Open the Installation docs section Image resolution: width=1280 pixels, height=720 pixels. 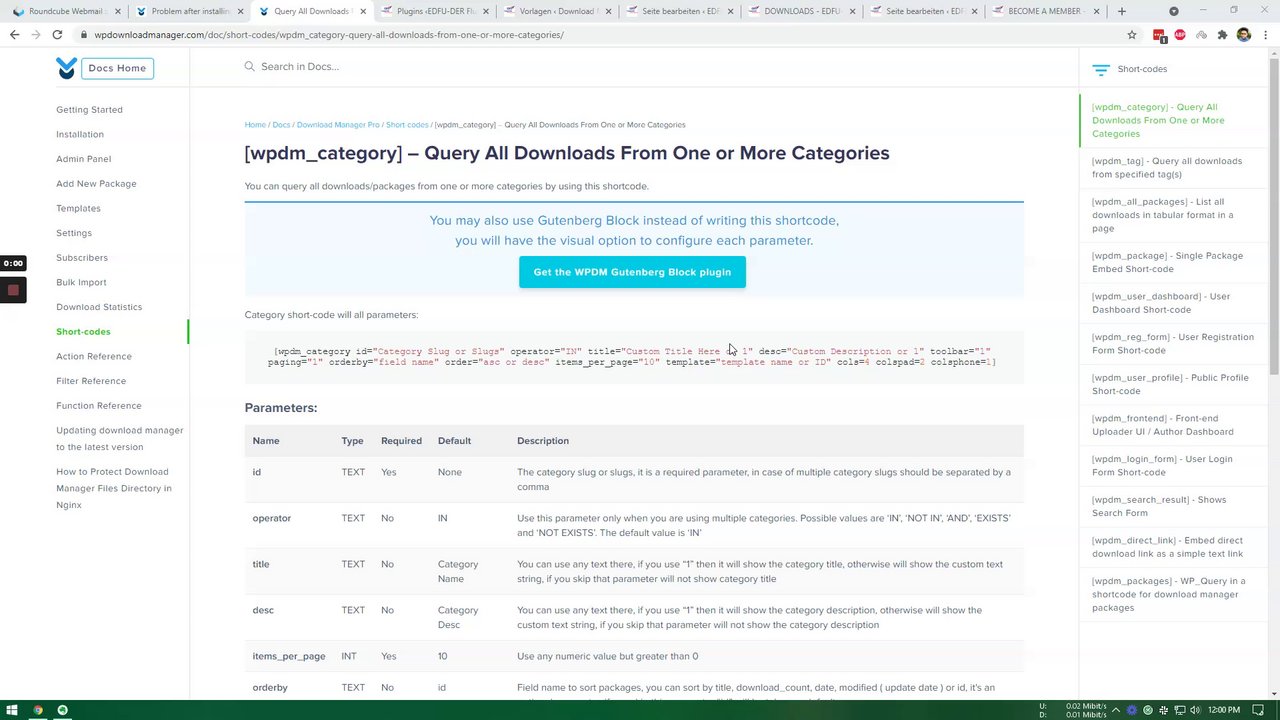point(80,134)
